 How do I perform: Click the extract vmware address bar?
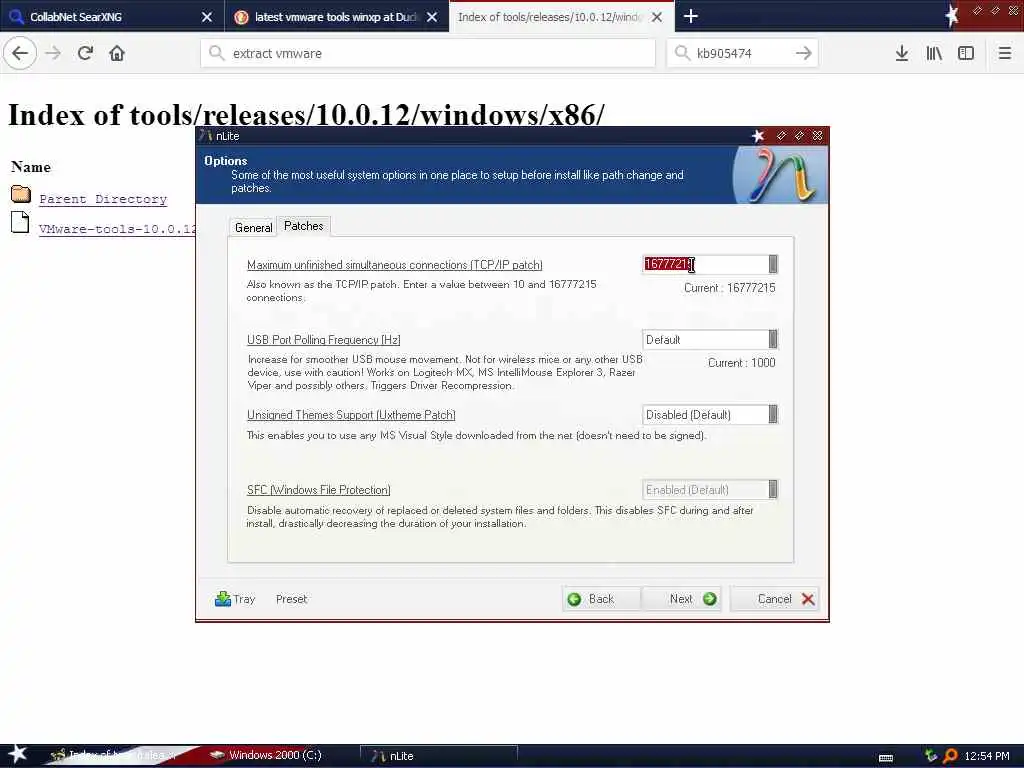(x=428, y=53)
